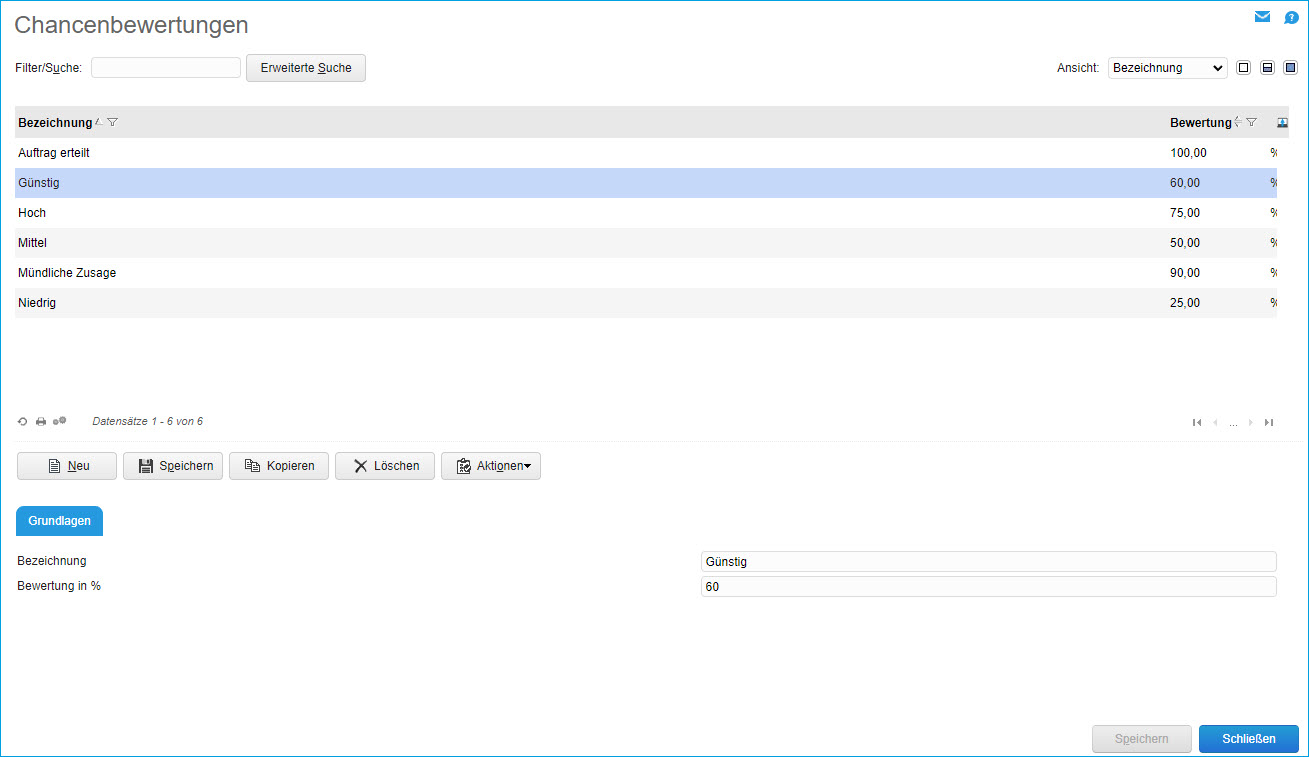Click the Bewertung value 90,00

[x=1185, y=273]
